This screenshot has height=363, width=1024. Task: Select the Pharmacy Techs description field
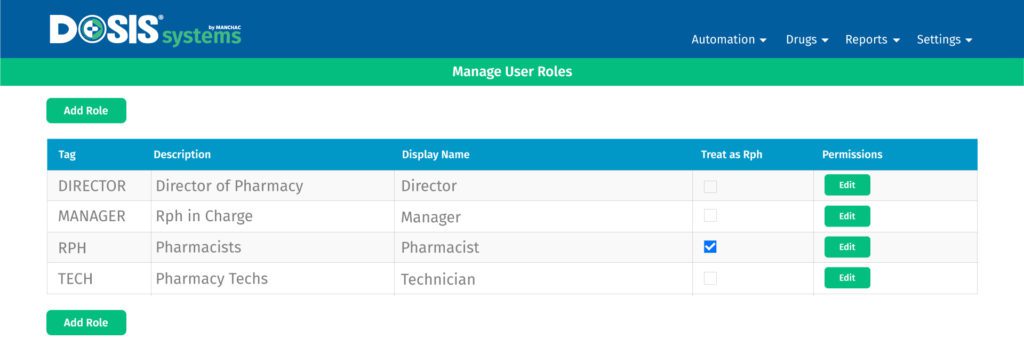[272, 279]
